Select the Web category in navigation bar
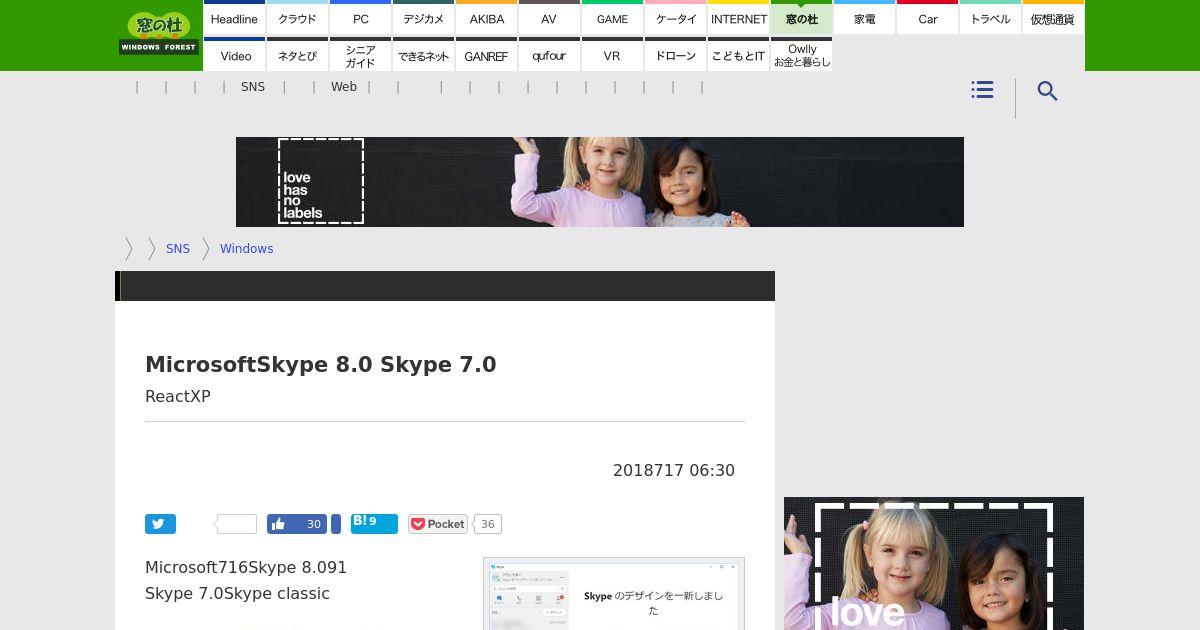 344,87
